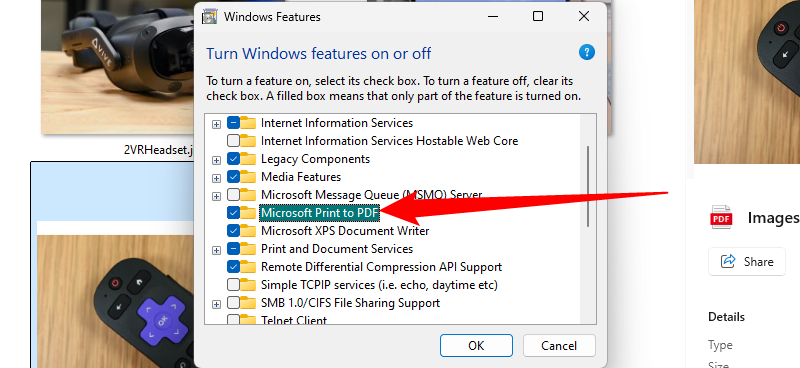The image size is (800, 368).
Task: Open the Windows Features help icon
Action: (587, 52)
